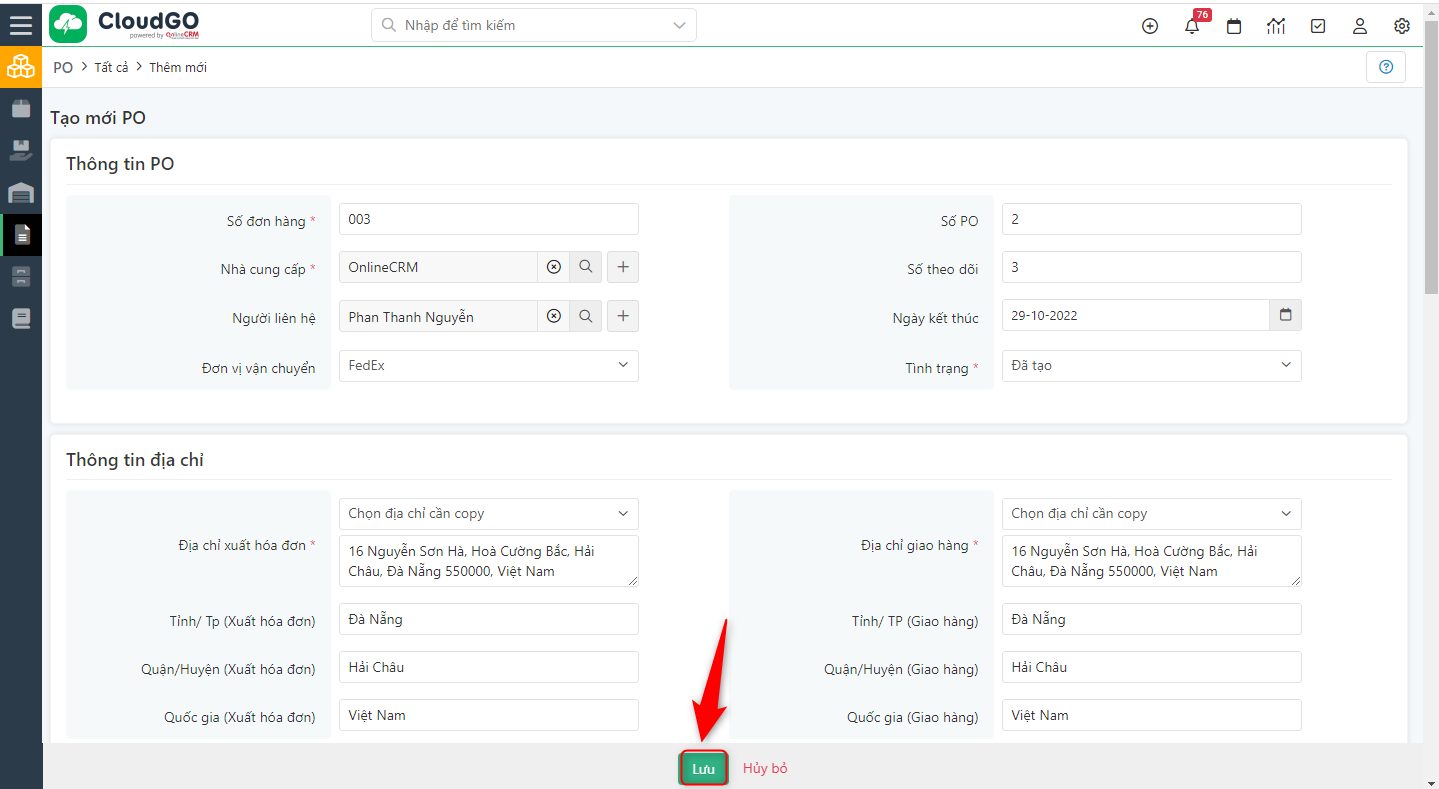
Task: Toggle the hamburger menu icon
Action: (x=20, y=25)
